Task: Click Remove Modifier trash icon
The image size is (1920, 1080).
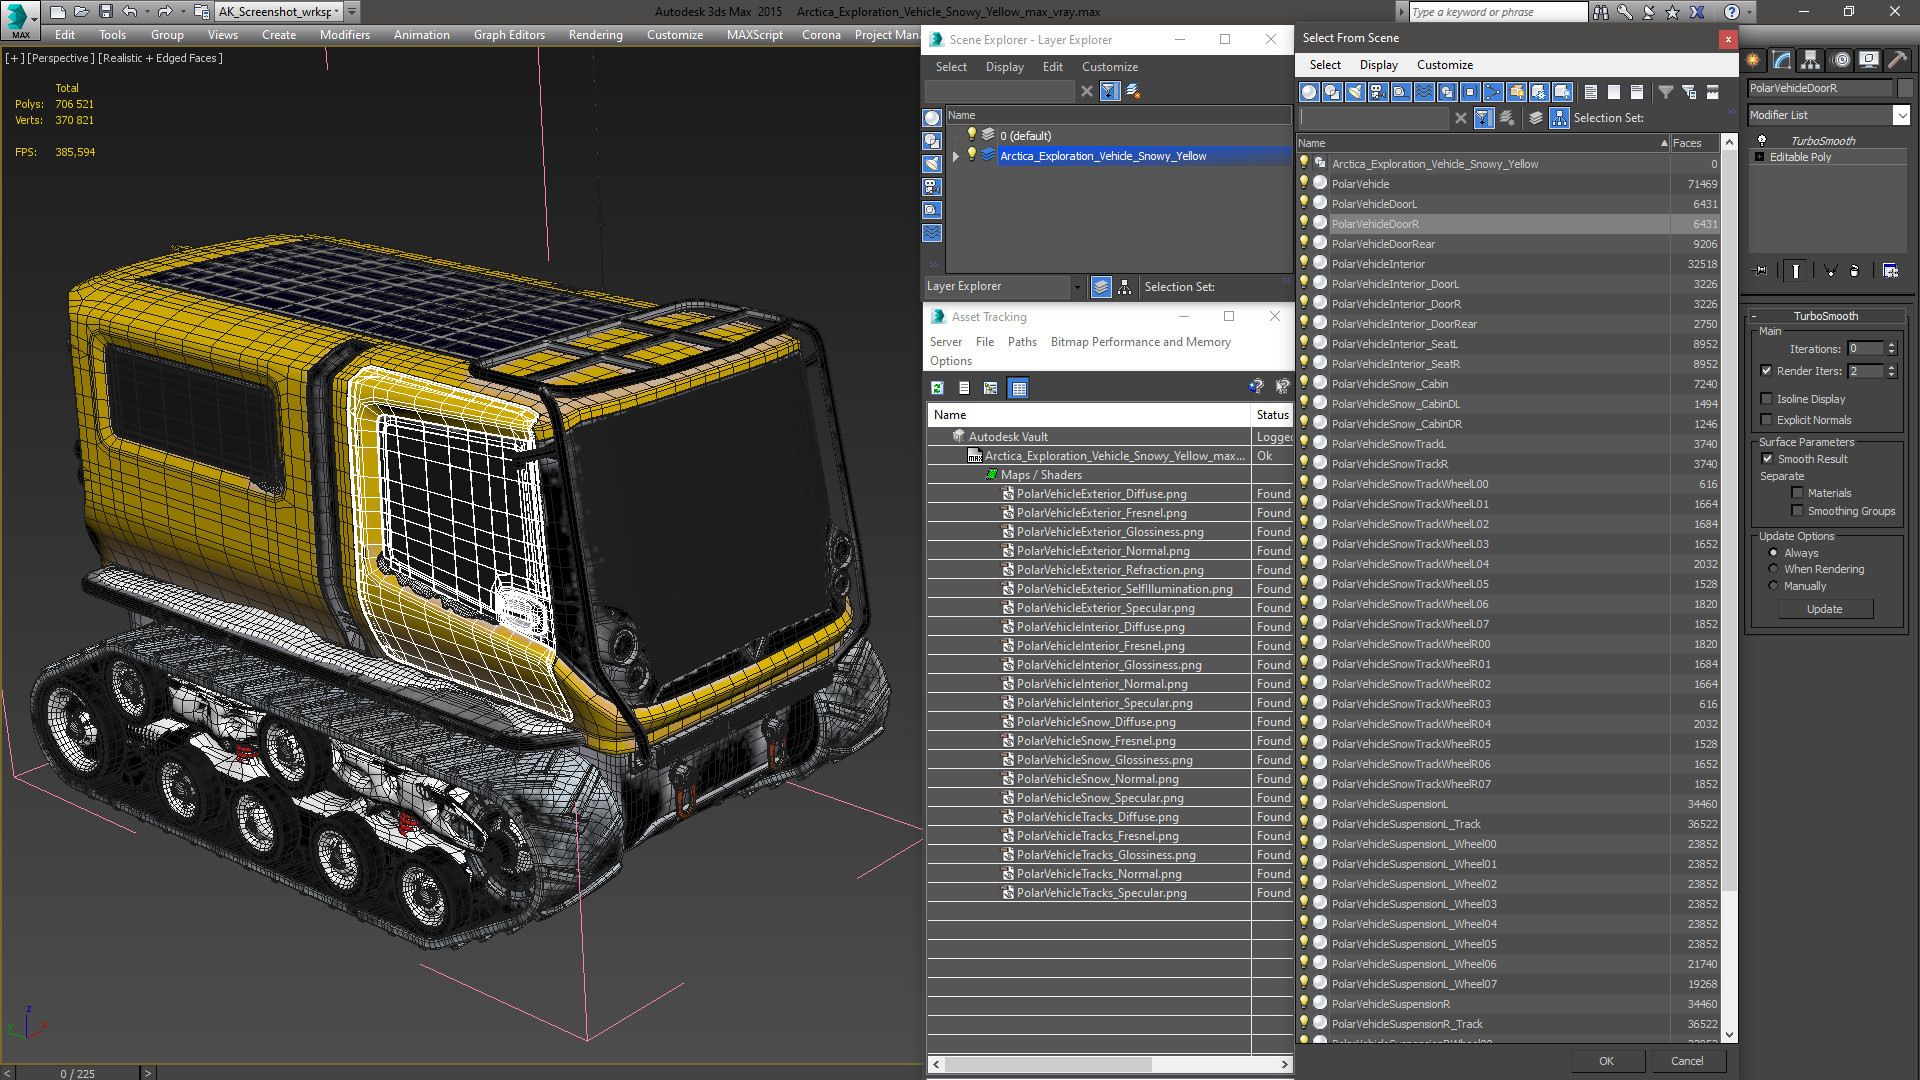Action: pyautogui.click(x=1854, y=270)
